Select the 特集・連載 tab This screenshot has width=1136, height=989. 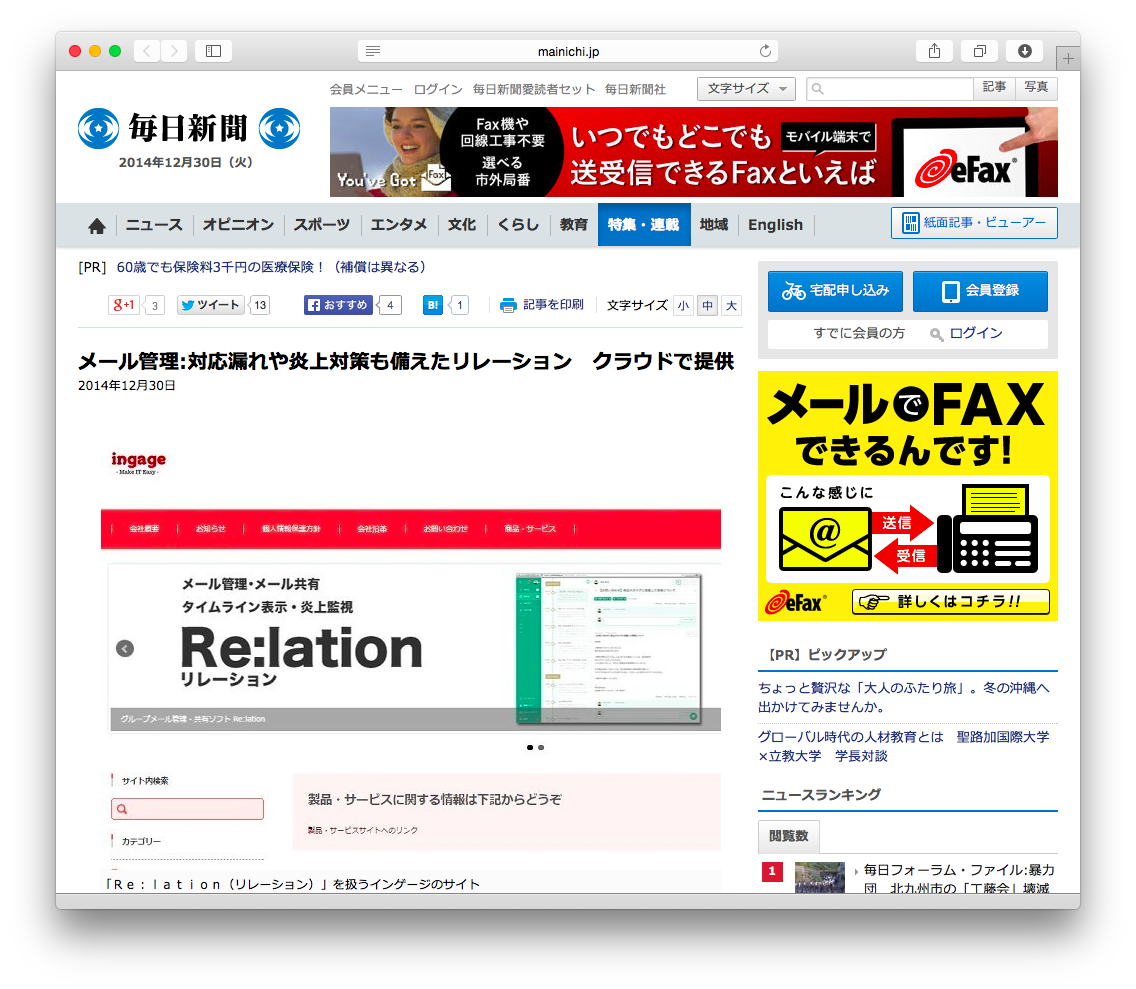(644, 225)
